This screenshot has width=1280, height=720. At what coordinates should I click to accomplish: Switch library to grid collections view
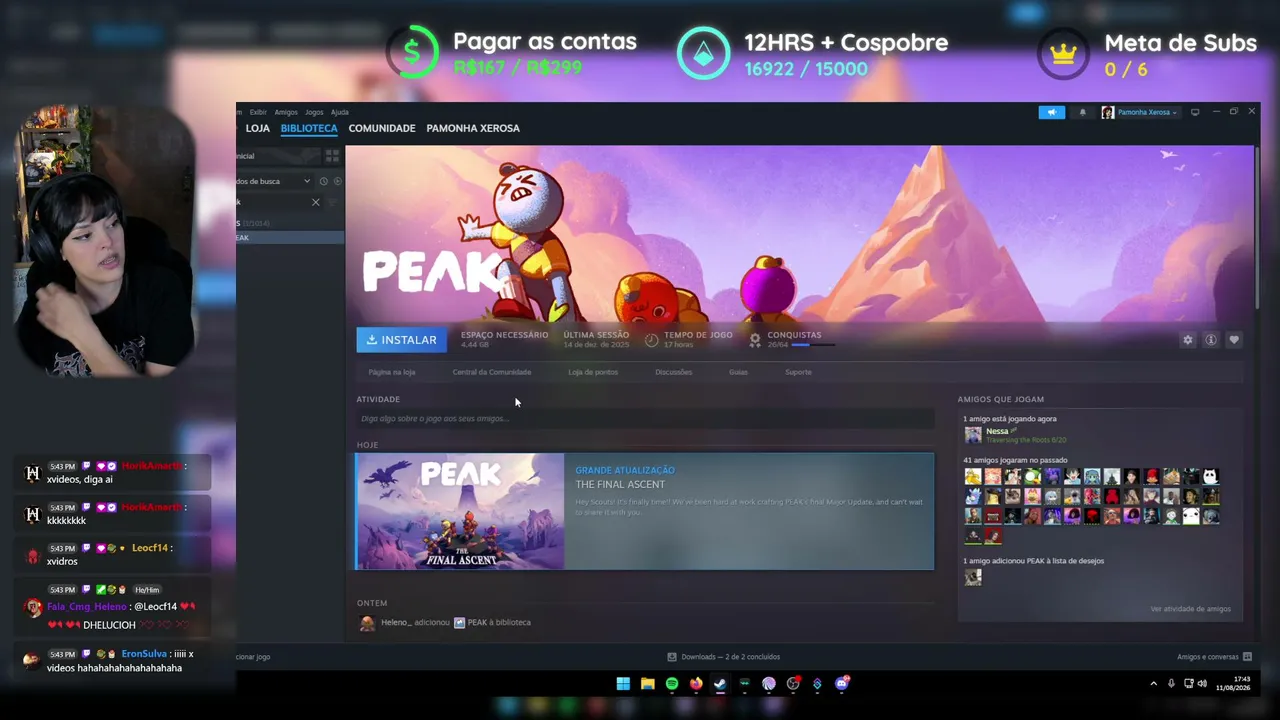click(332, 156)
